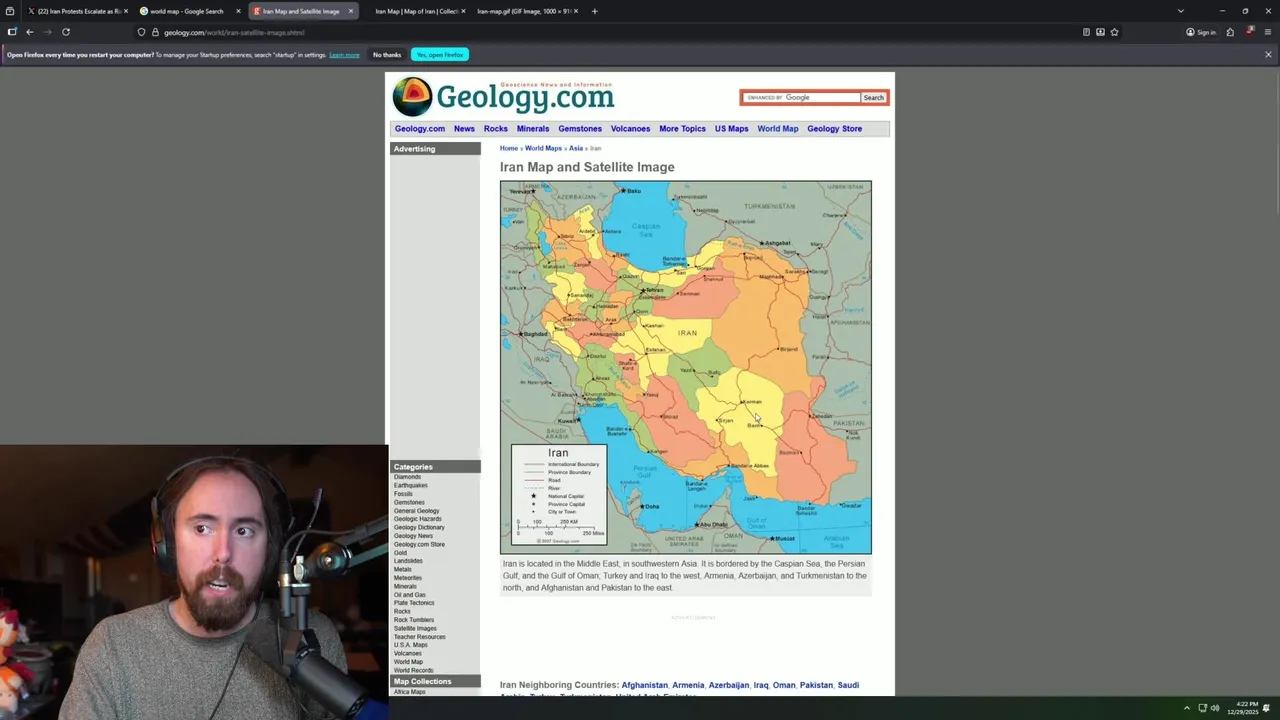This screenshot has height=720, width=1280.
Task: Open the Oil and Gas category link
Action: click(x=410, y=595)
